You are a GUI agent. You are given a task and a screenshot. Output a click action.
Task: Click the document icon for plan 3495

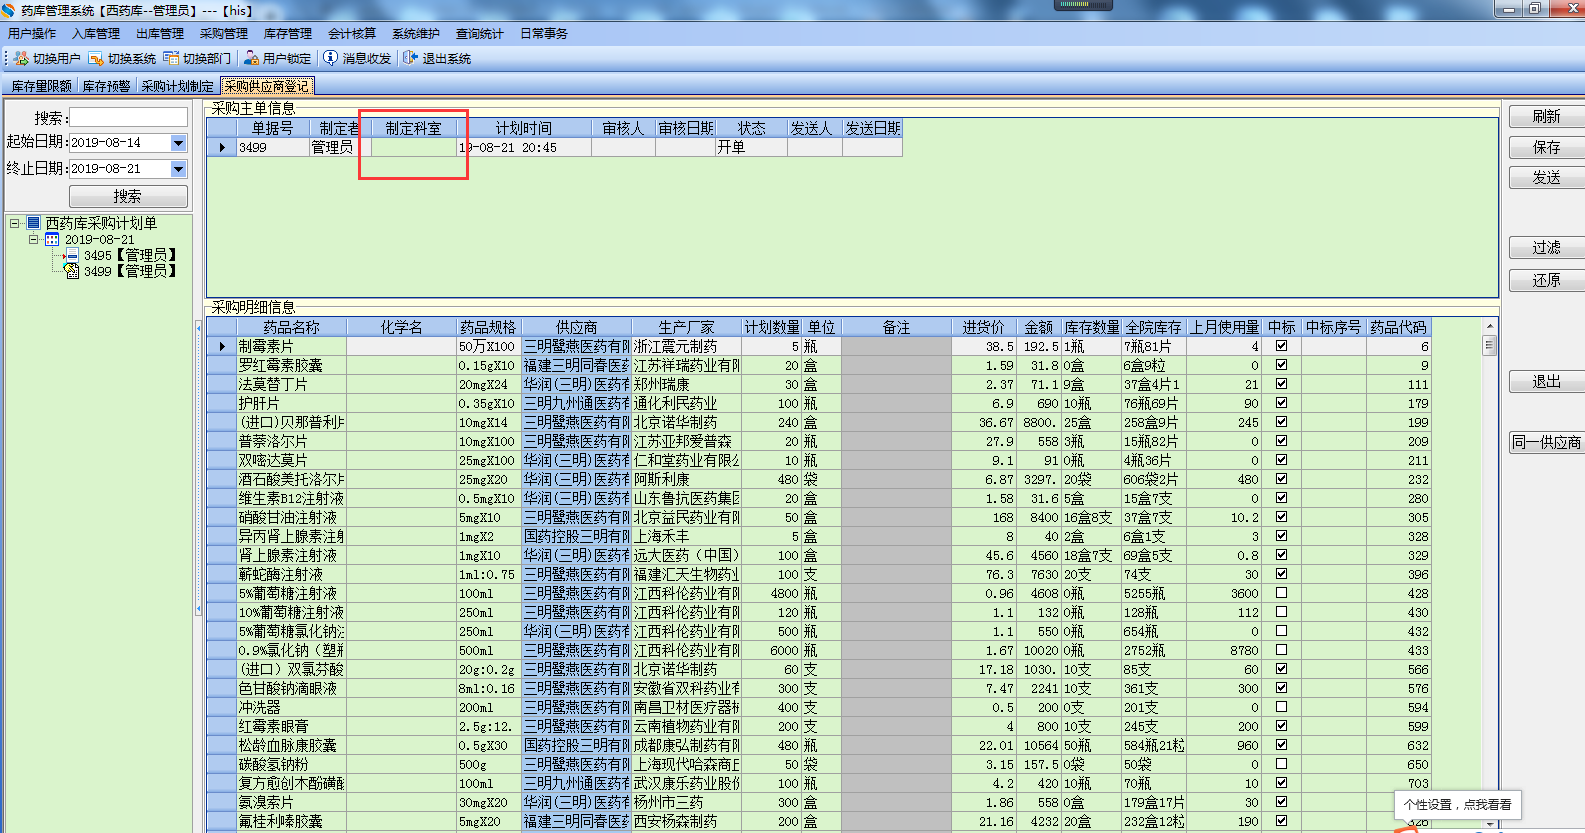72,256
